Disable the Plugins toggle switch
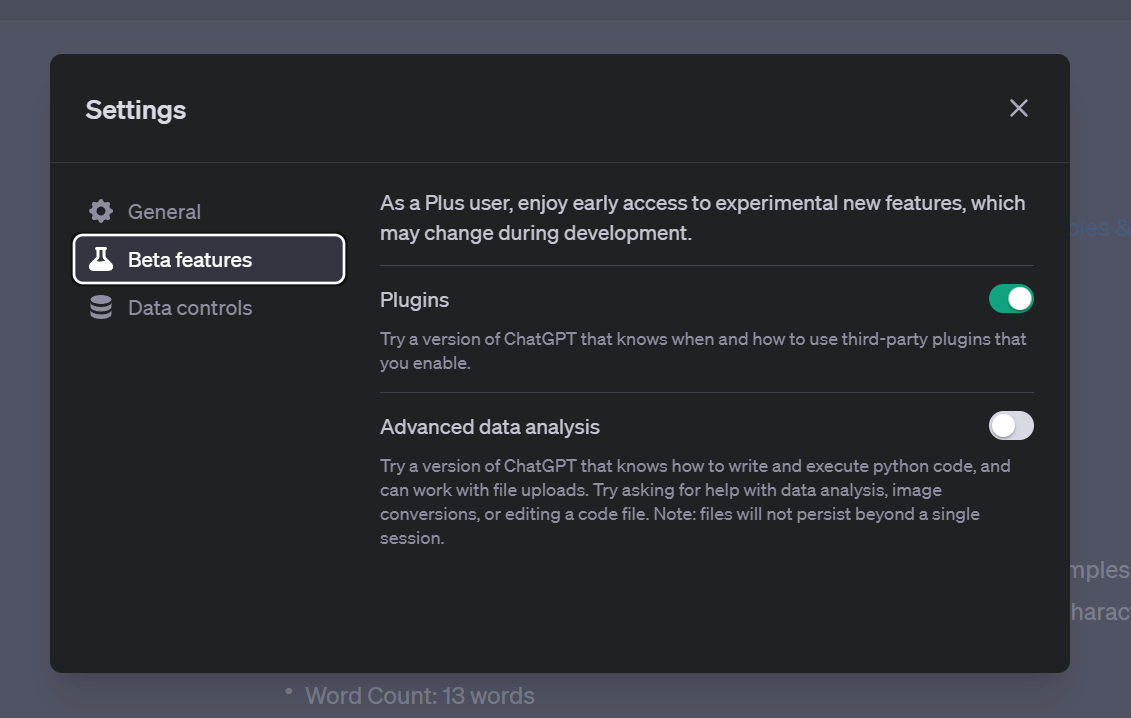 coord(1010,299)
